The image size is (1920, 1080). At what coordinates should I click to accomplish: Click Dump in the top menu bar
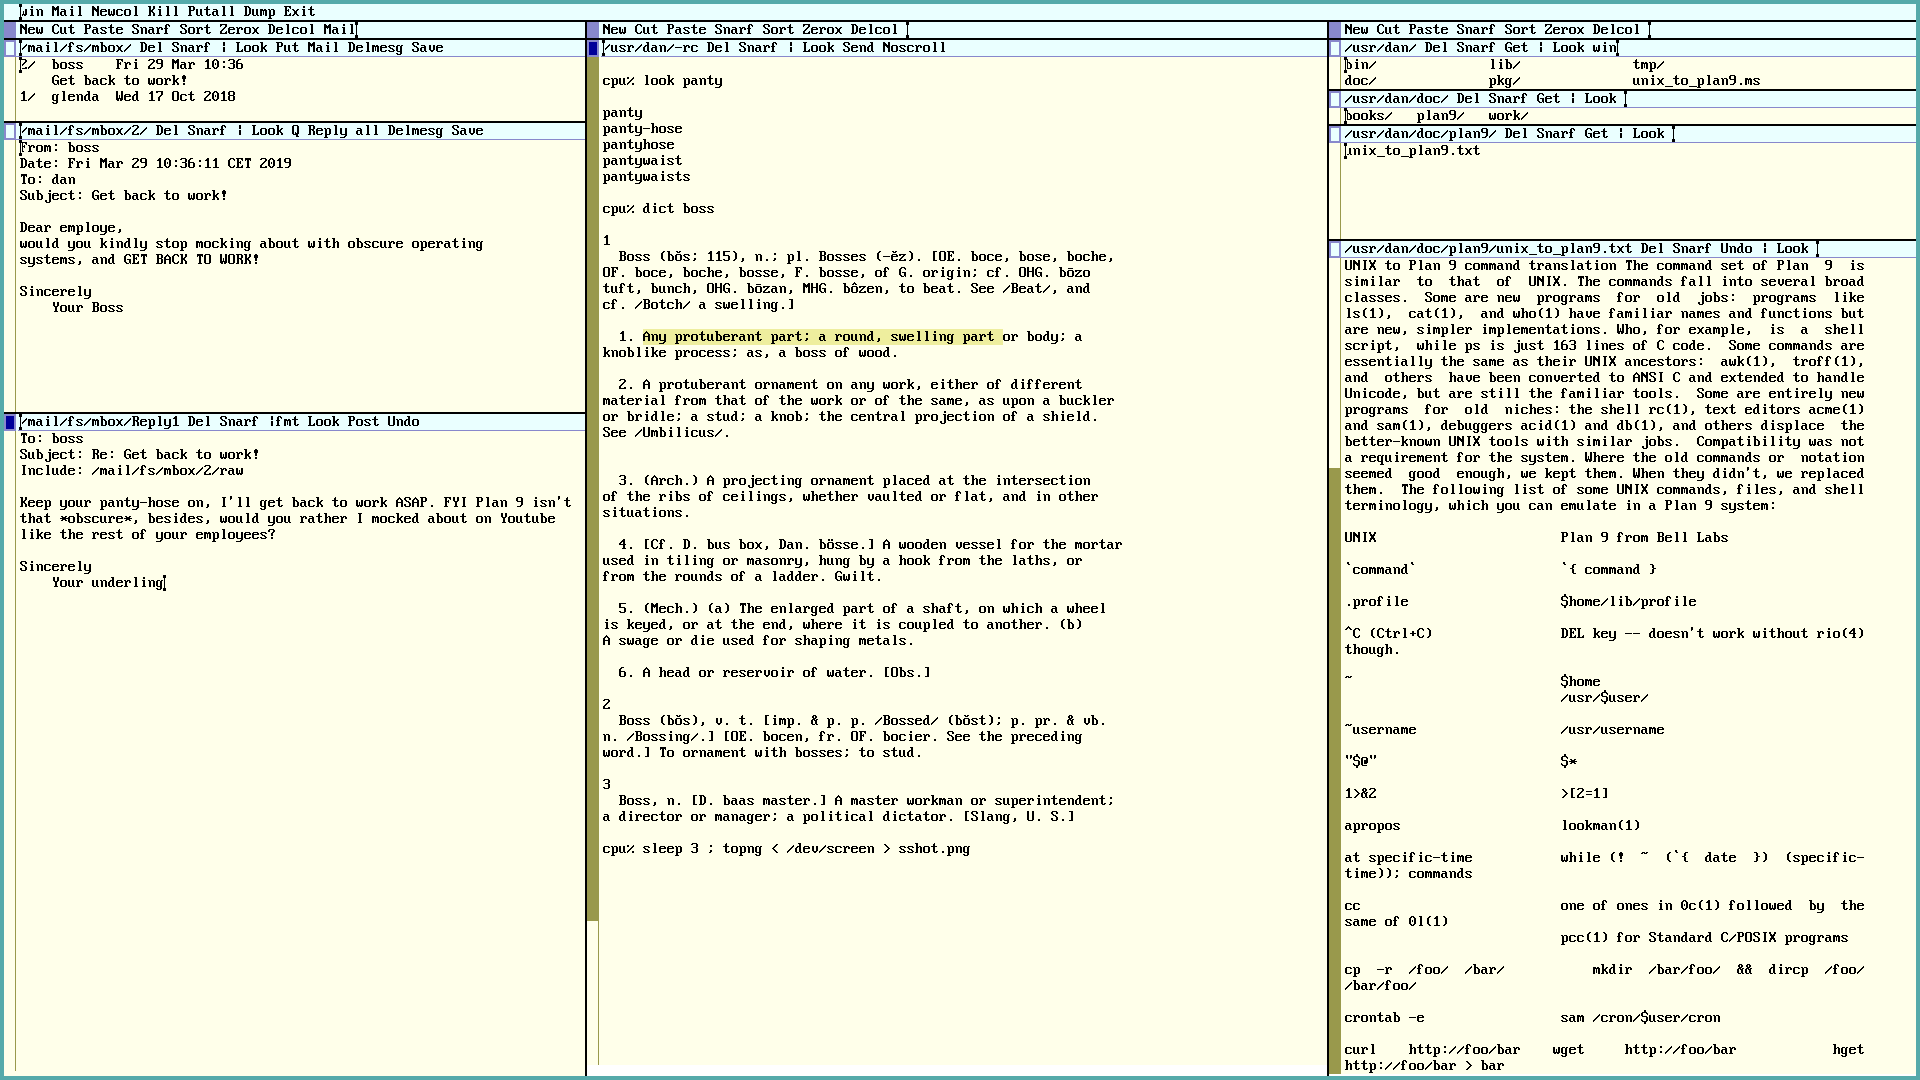coord(259,12)
